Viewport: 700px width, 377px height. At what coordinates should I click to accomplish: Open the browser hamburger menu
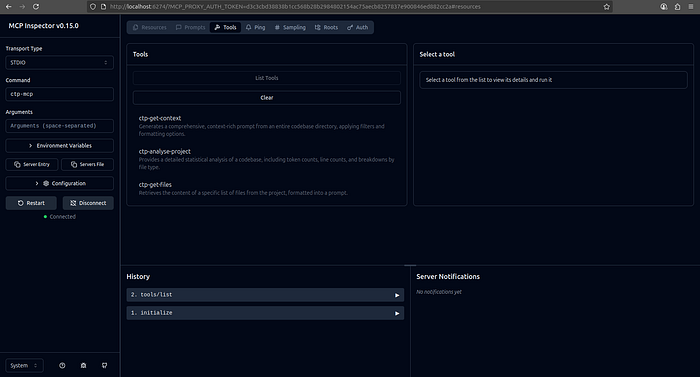click(691, 7)
